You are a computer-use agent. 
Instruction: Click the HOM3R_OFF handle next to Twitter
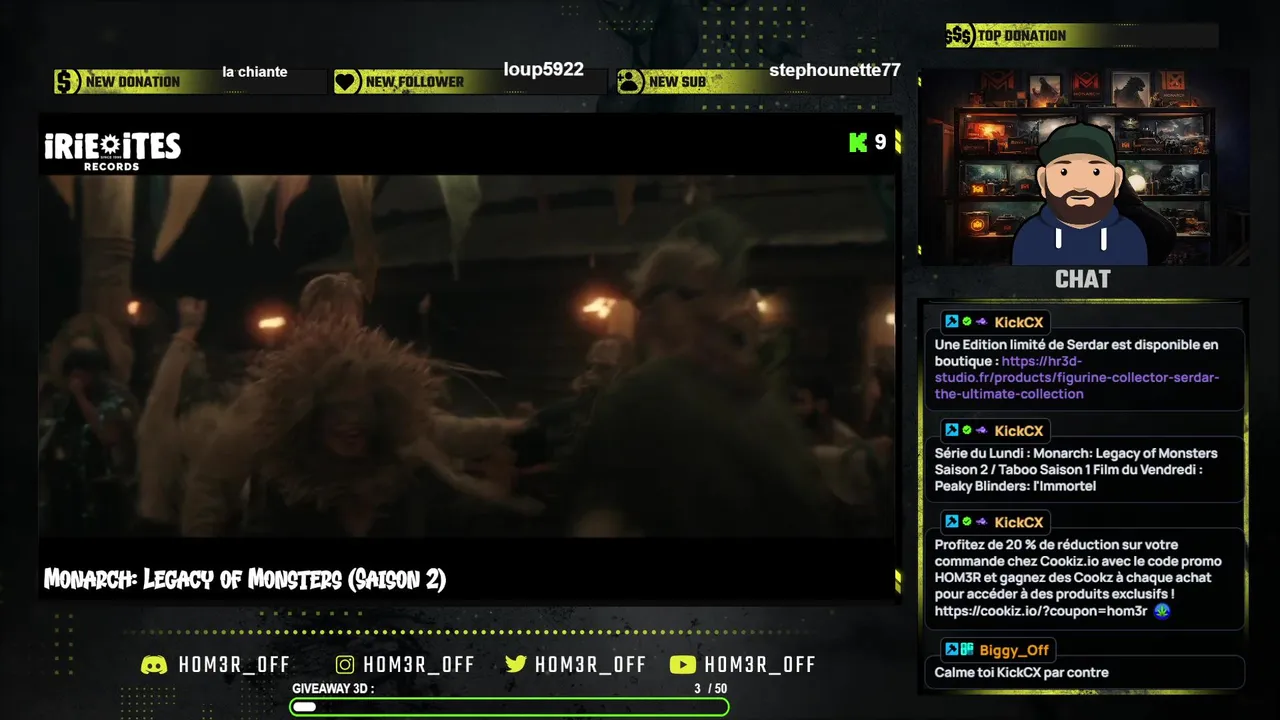click(591, 665)
